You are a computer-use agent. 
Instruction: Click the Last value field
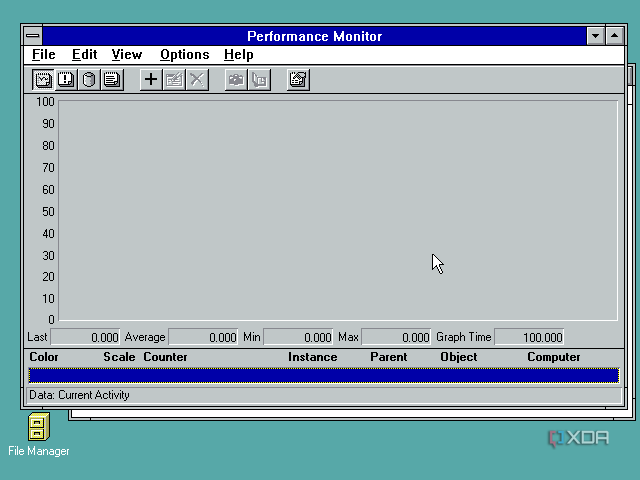85,337
